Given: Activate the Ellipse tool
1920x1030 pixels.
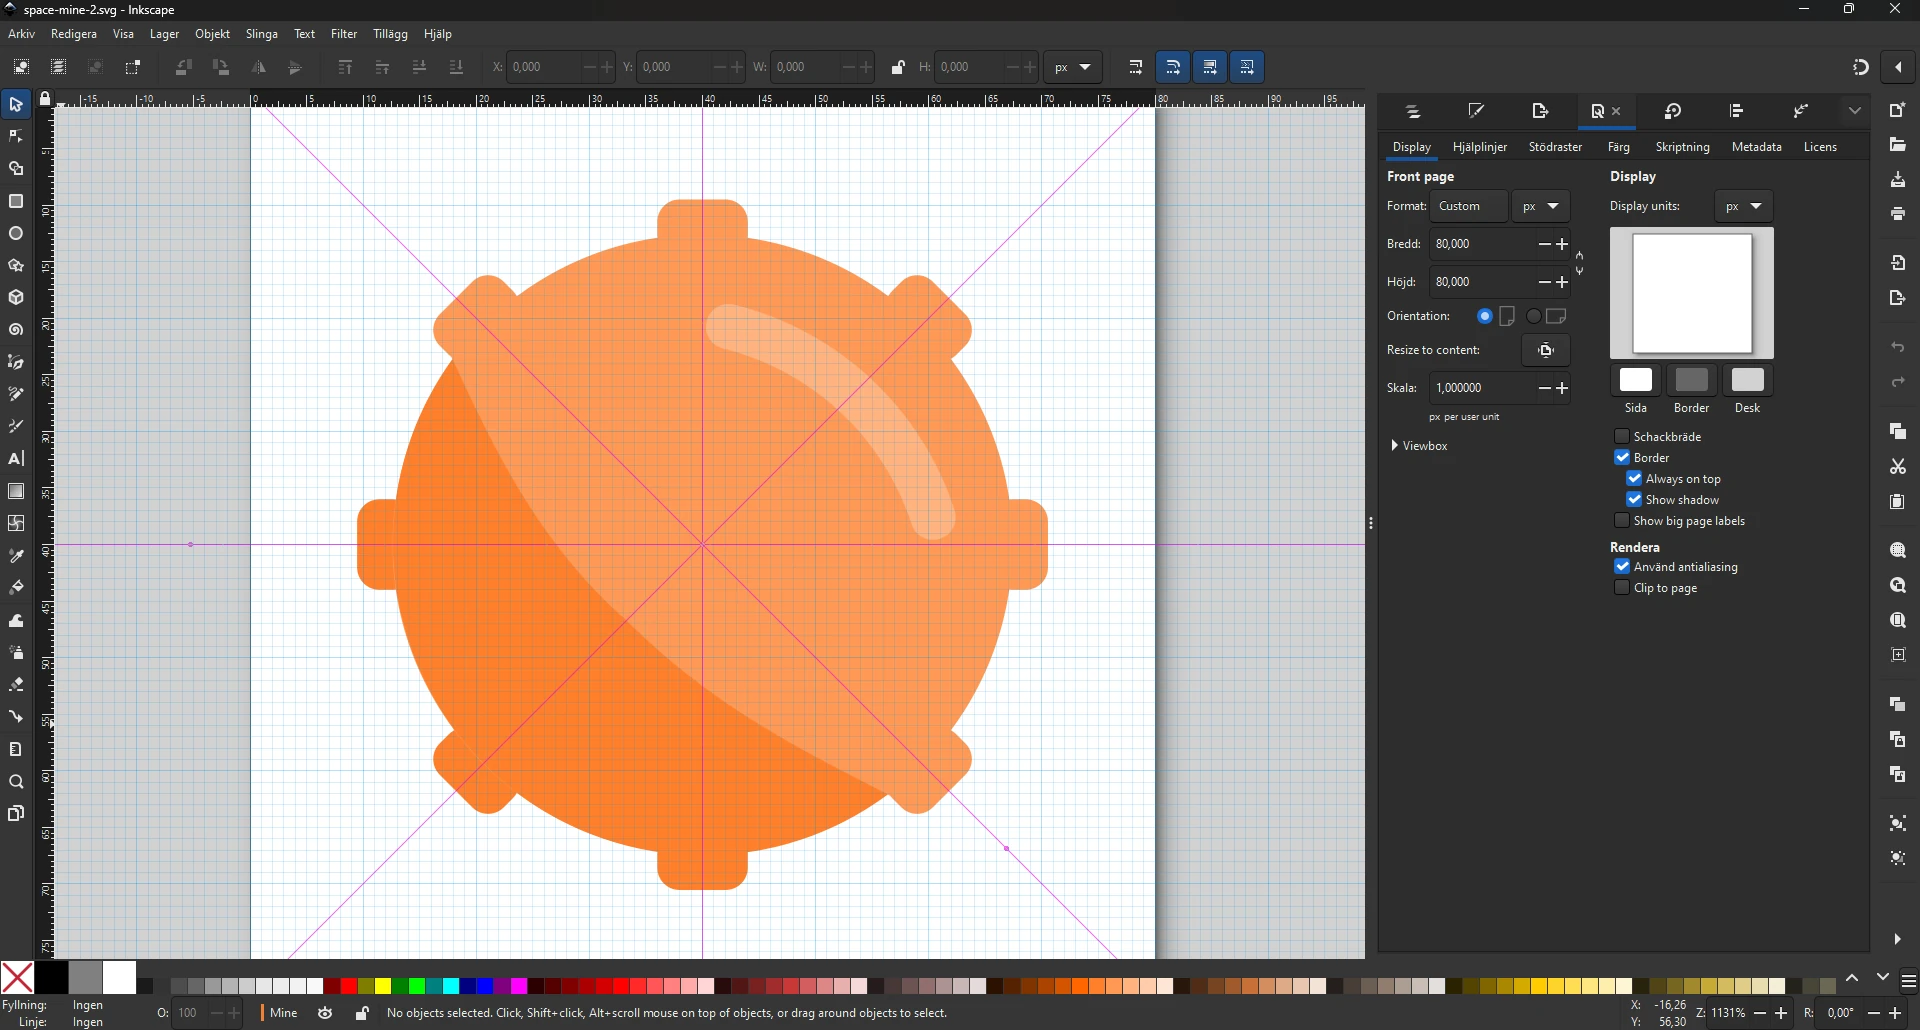Looking at the screenshot, I should coord(15,233).
